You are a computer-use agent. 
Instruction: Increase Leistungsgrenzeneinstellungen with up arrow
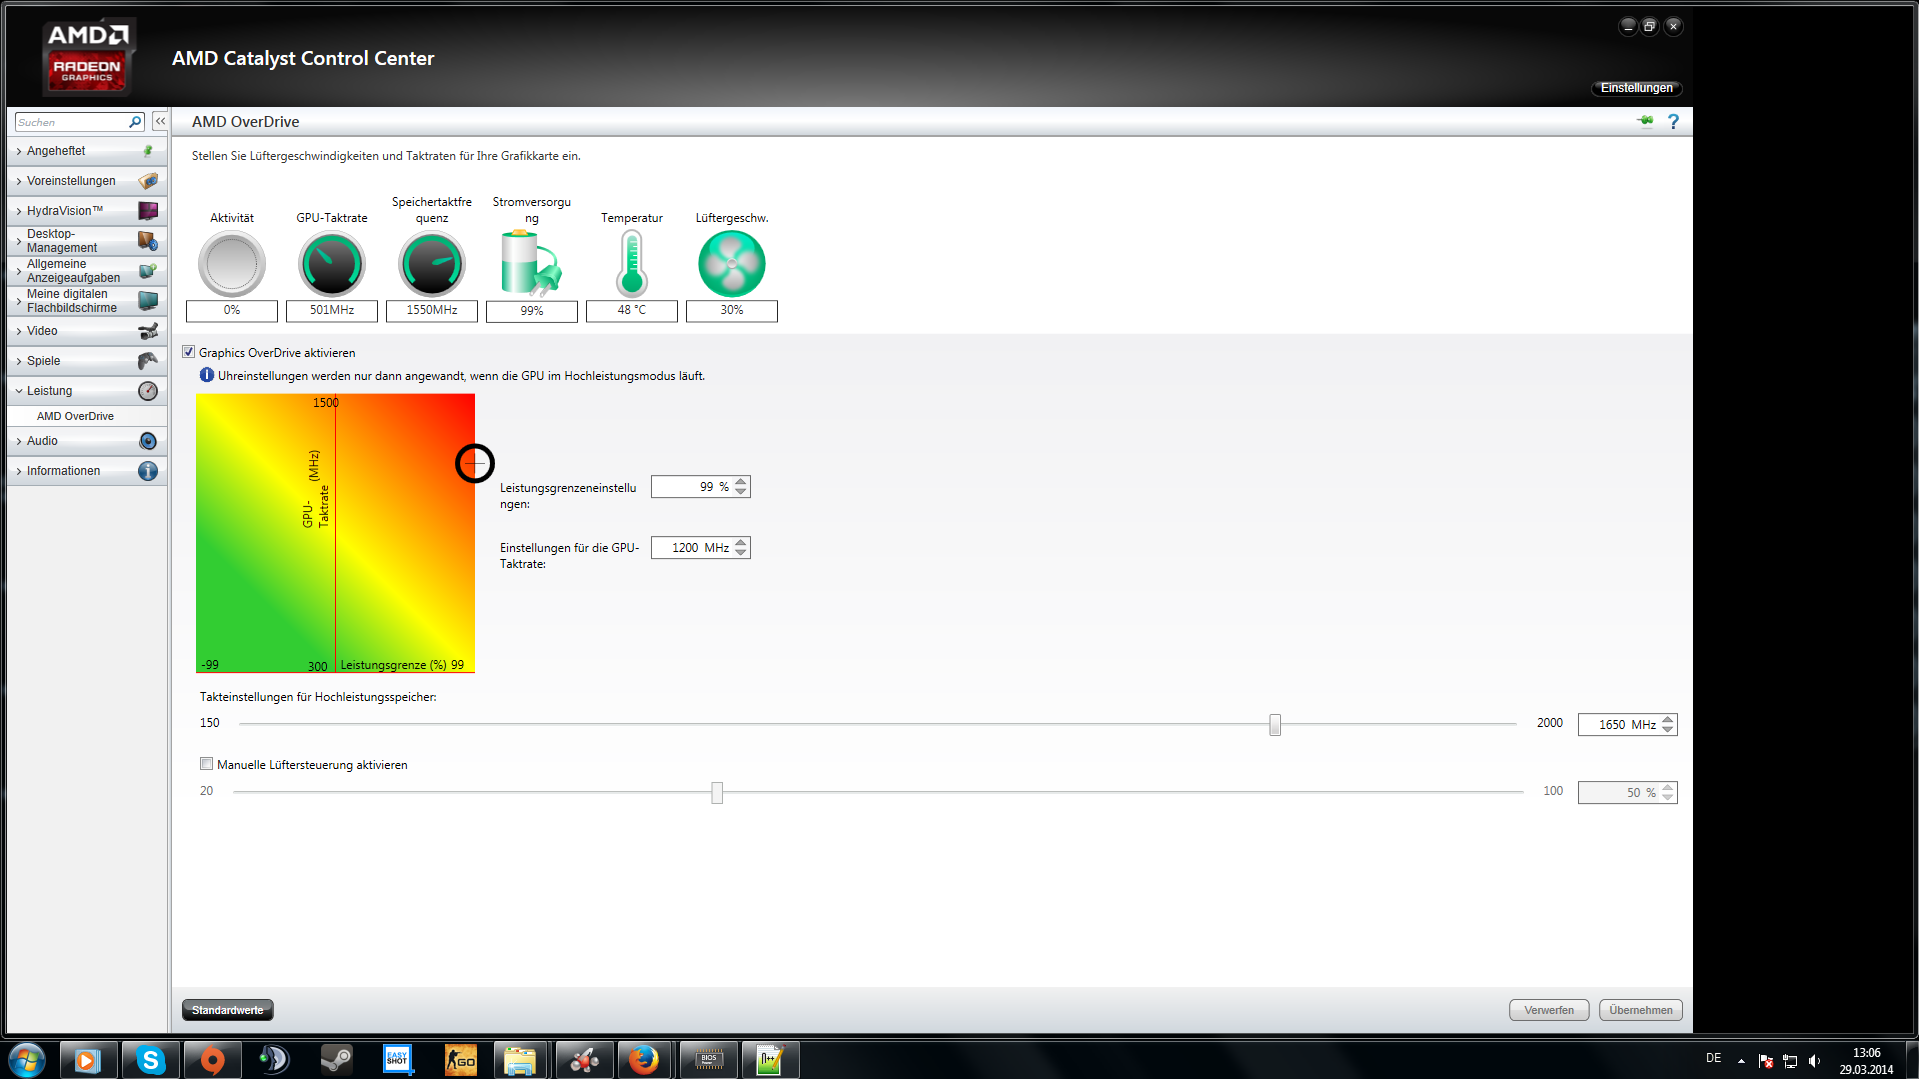(741, 481)
